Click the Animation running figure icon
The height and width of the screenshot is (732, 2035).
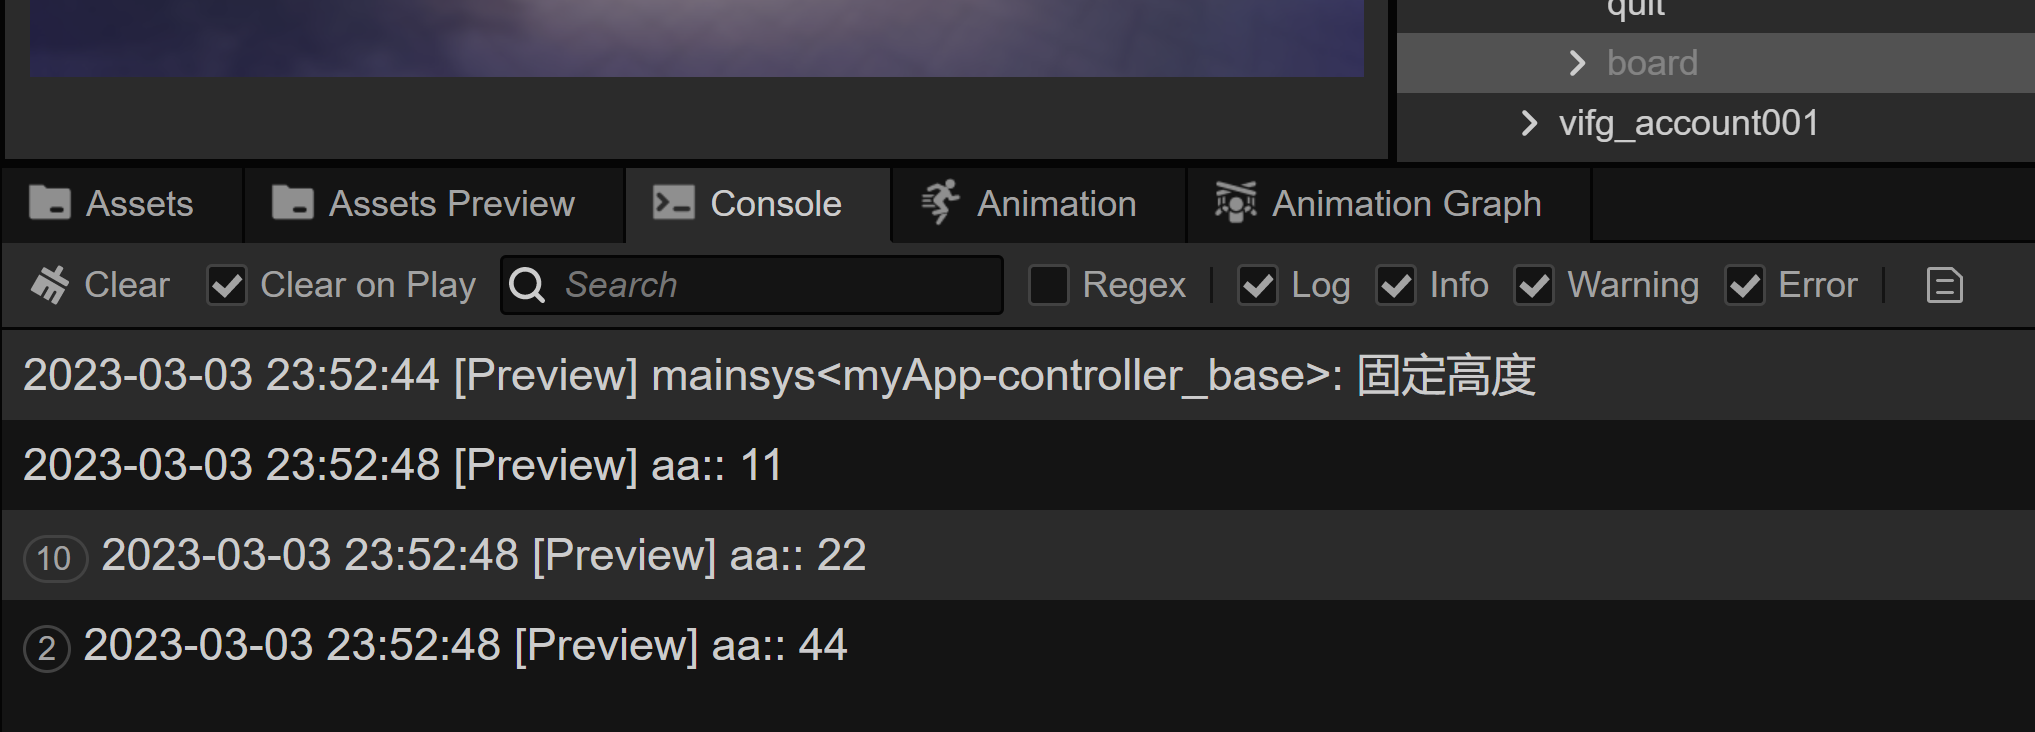point(940,203)
